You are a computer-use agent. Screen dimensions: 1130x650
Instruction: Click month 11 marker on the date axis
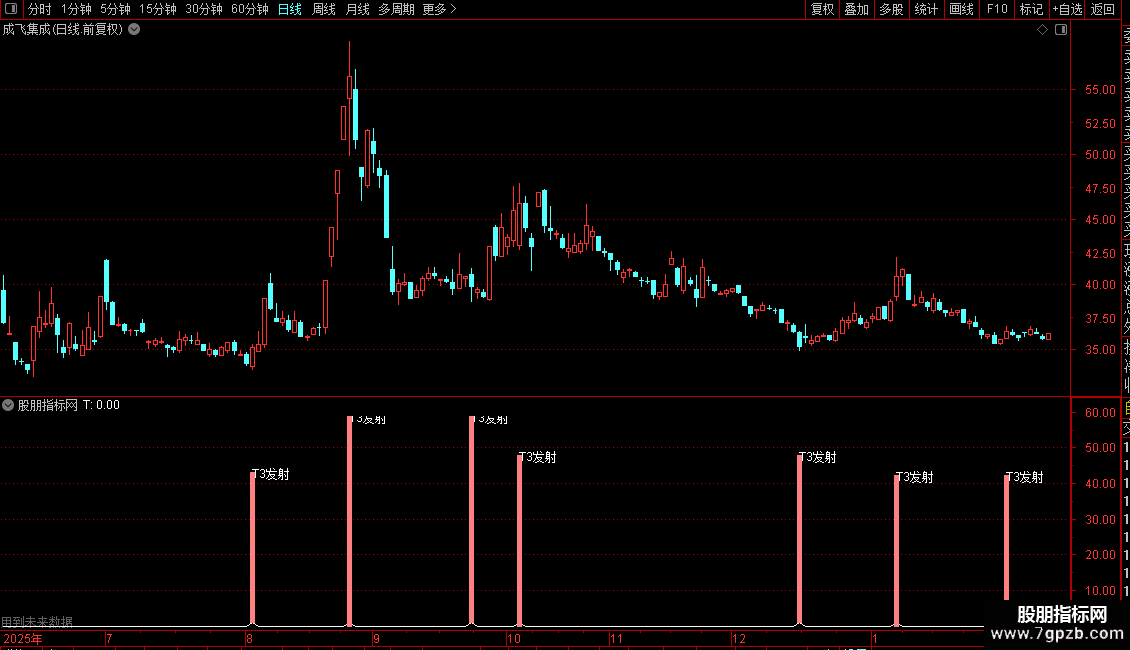tap(616, 638)
